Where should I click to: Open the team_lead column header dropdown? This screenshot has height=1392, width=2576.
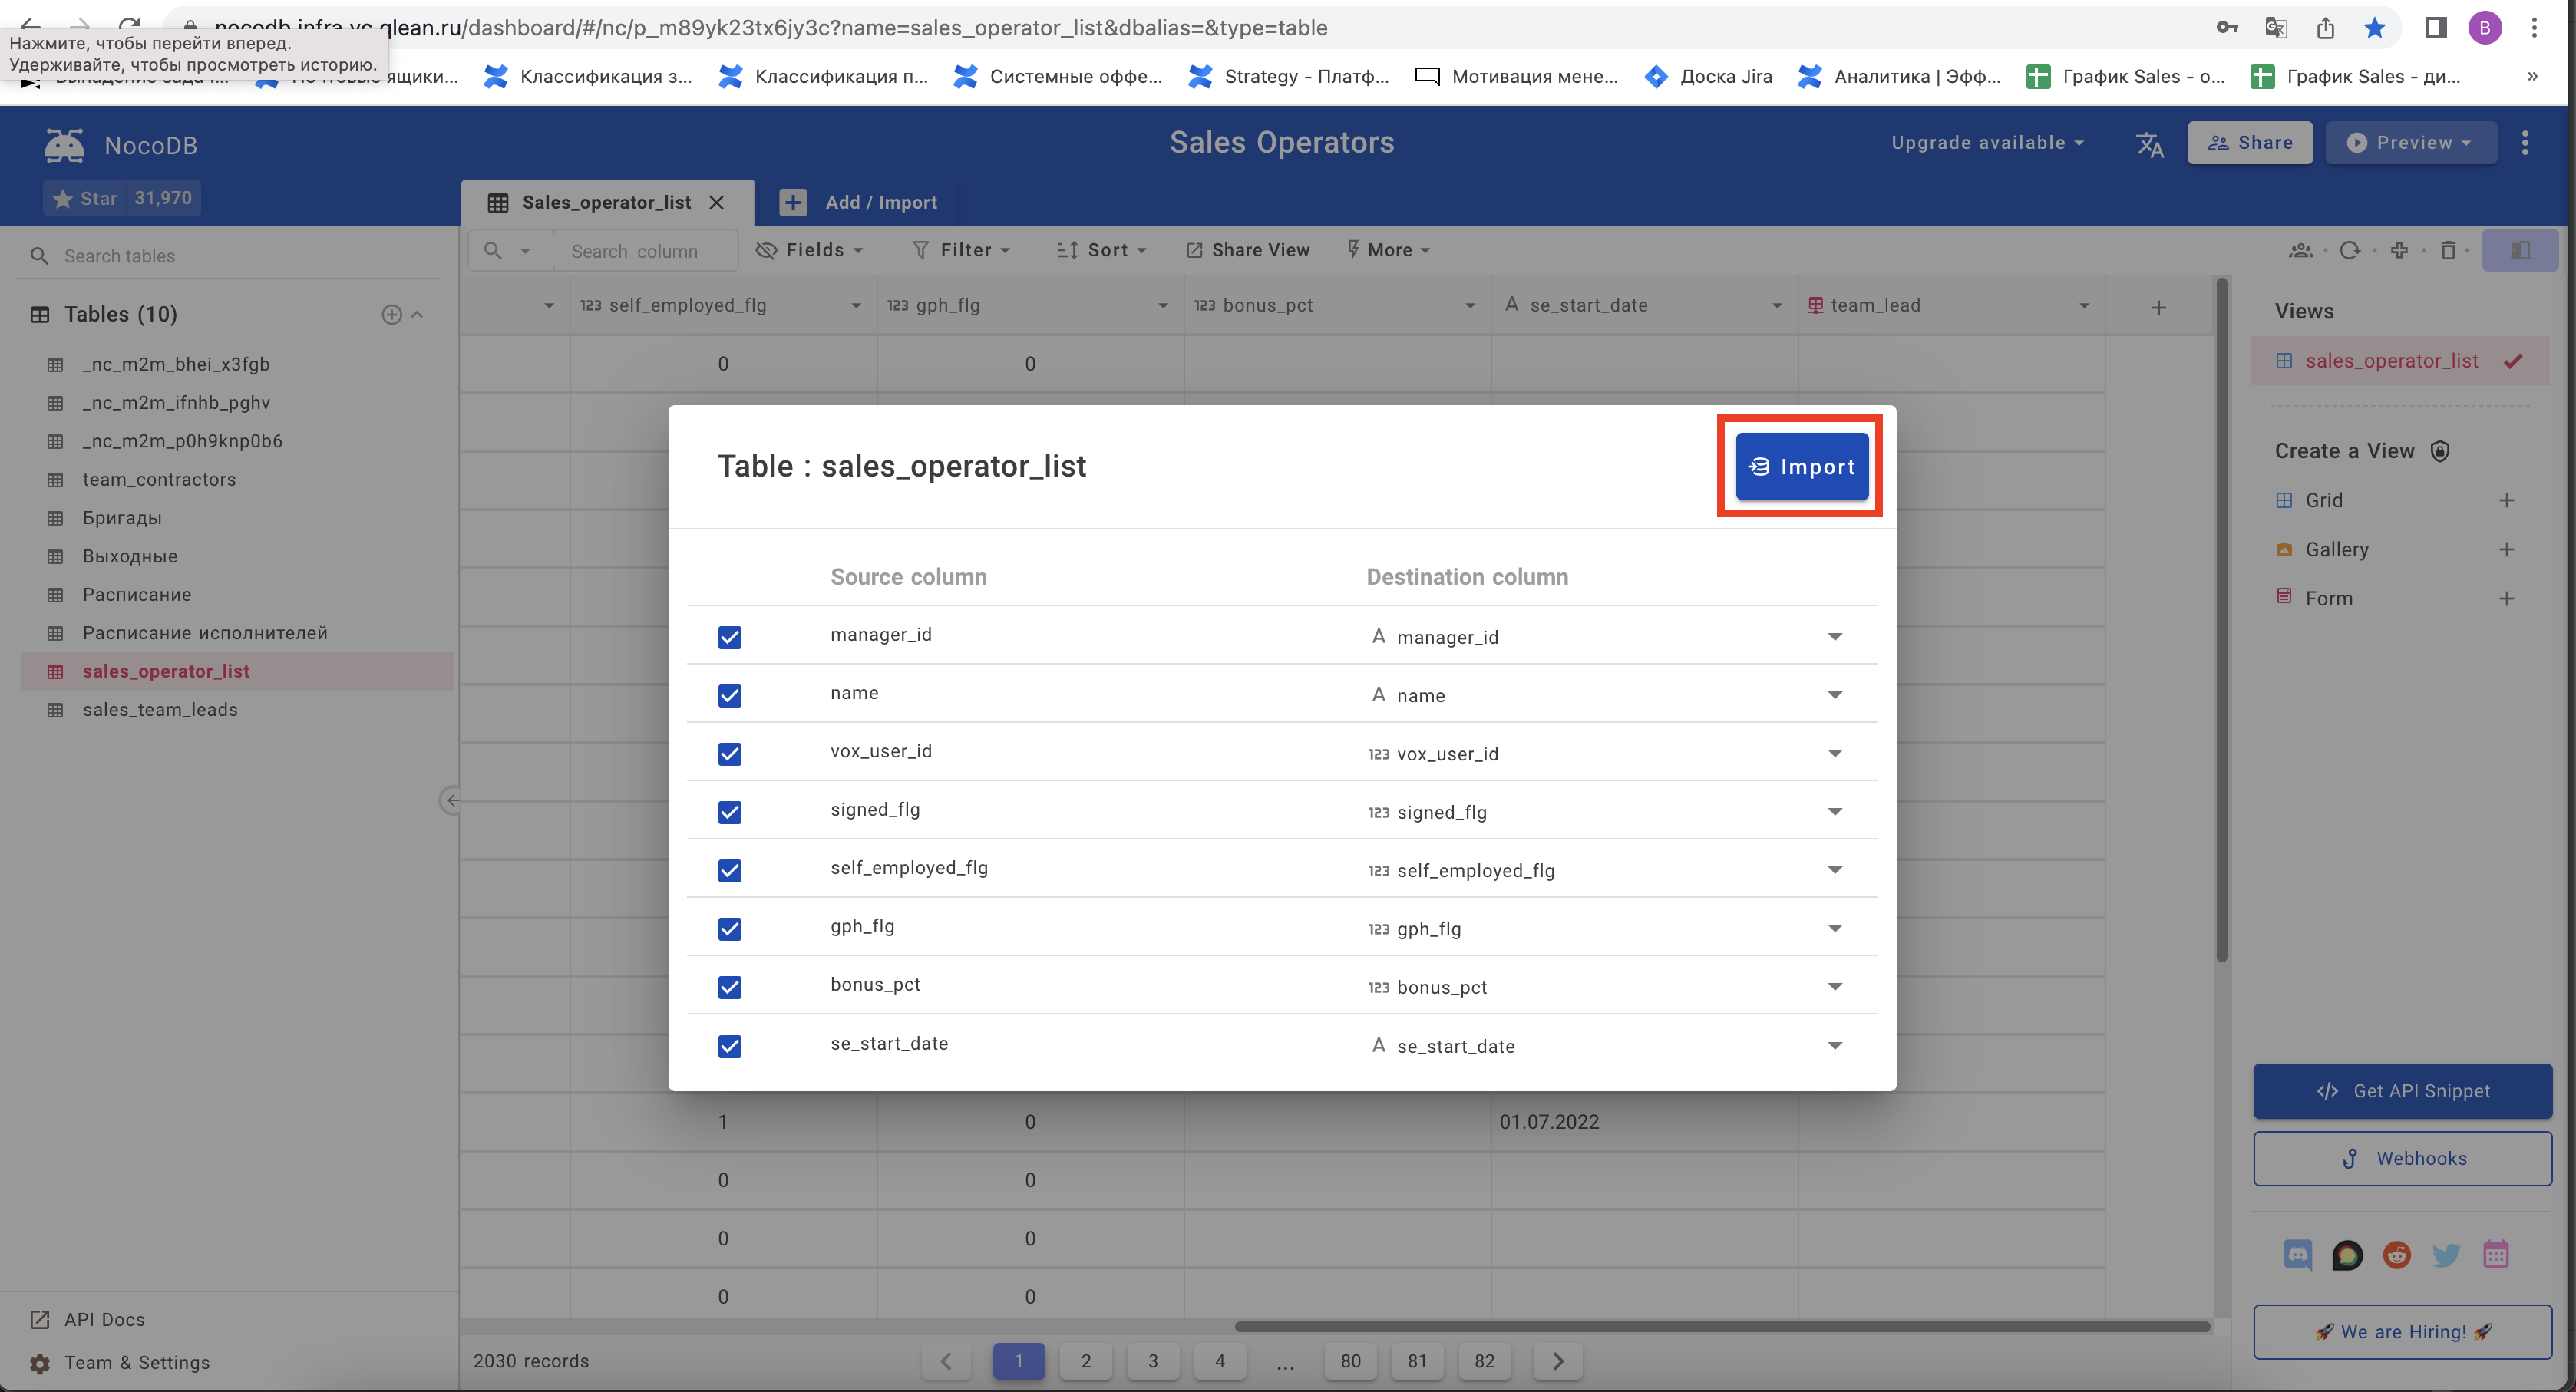pyautogui.click(x=2084, y=305)
